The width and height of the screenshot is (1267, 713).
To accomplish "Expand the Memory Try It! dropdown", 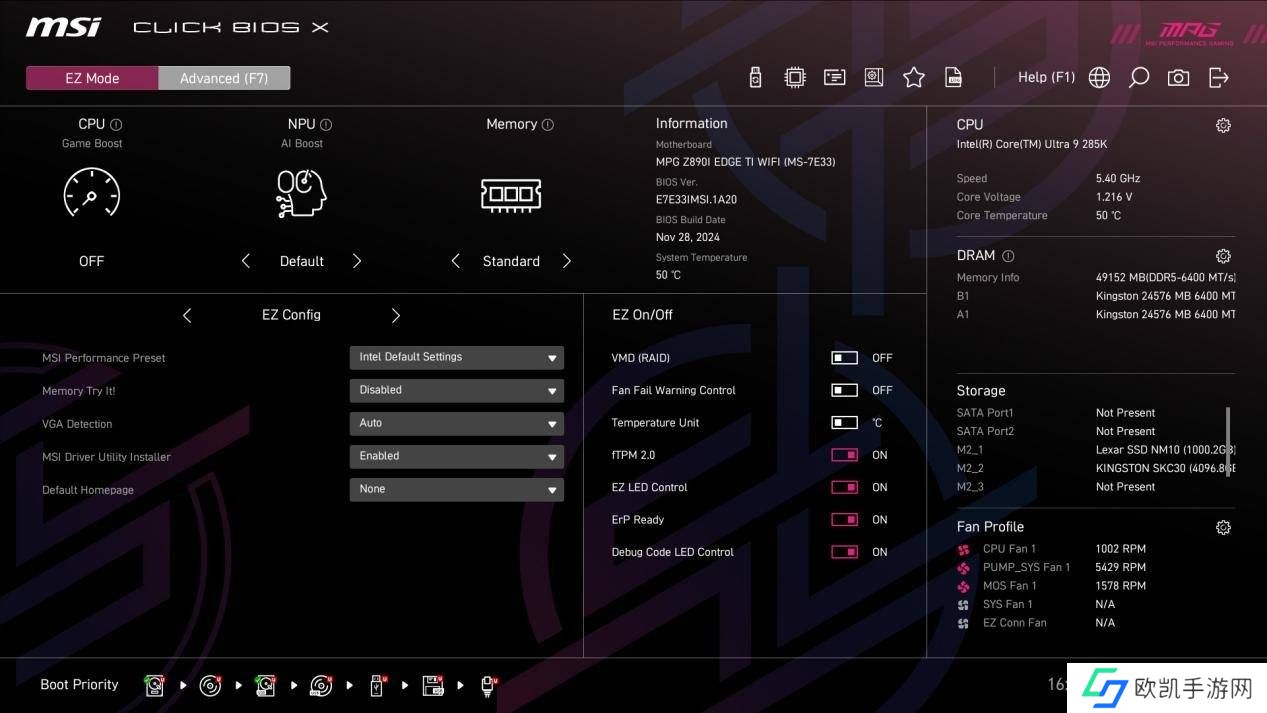I will (456, 390).
